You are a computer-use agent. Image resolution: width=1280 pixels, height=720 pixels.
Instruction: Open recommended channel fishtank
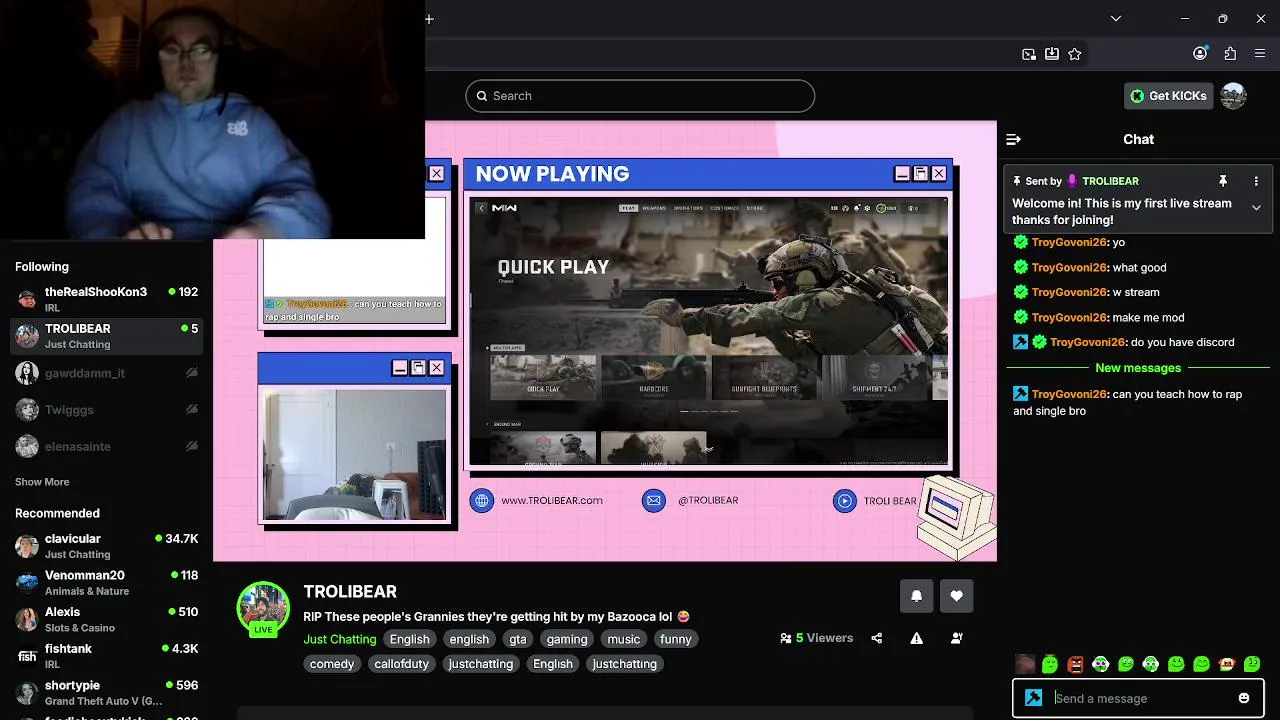(x=107, y=656)
